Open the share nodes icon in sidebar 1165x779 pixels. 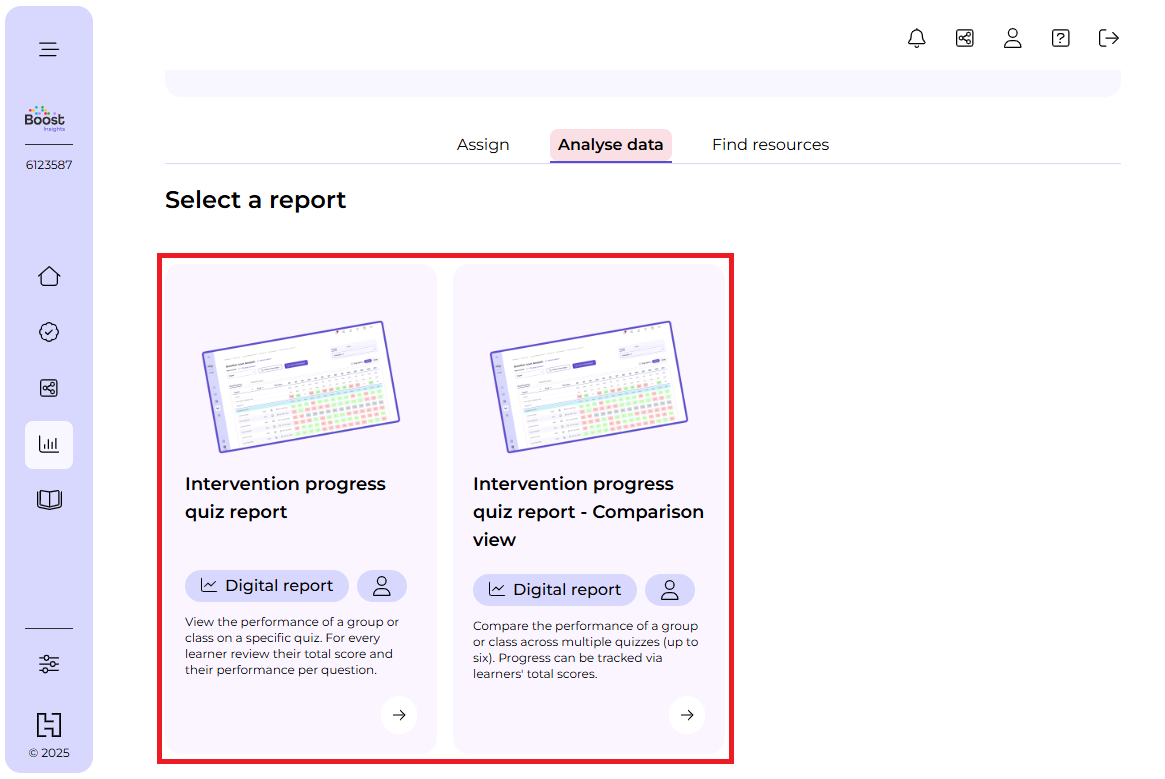coord(49,389)
